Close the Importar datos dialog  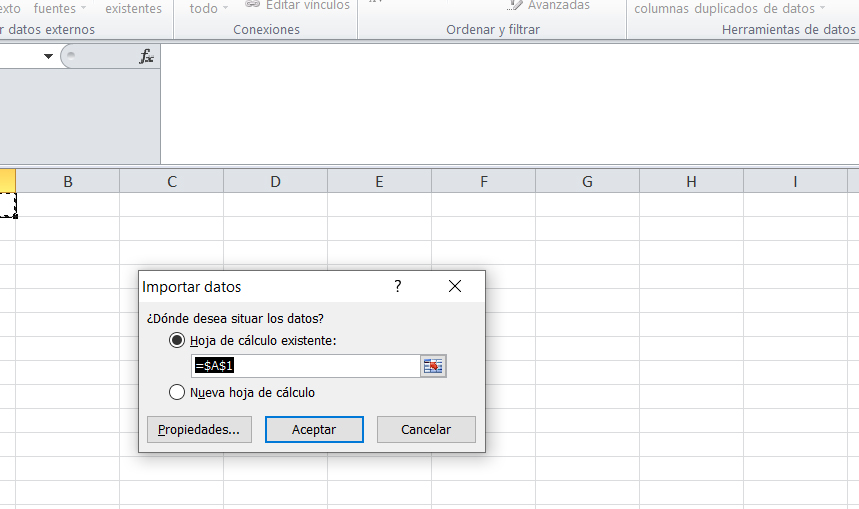pos(455,287)
